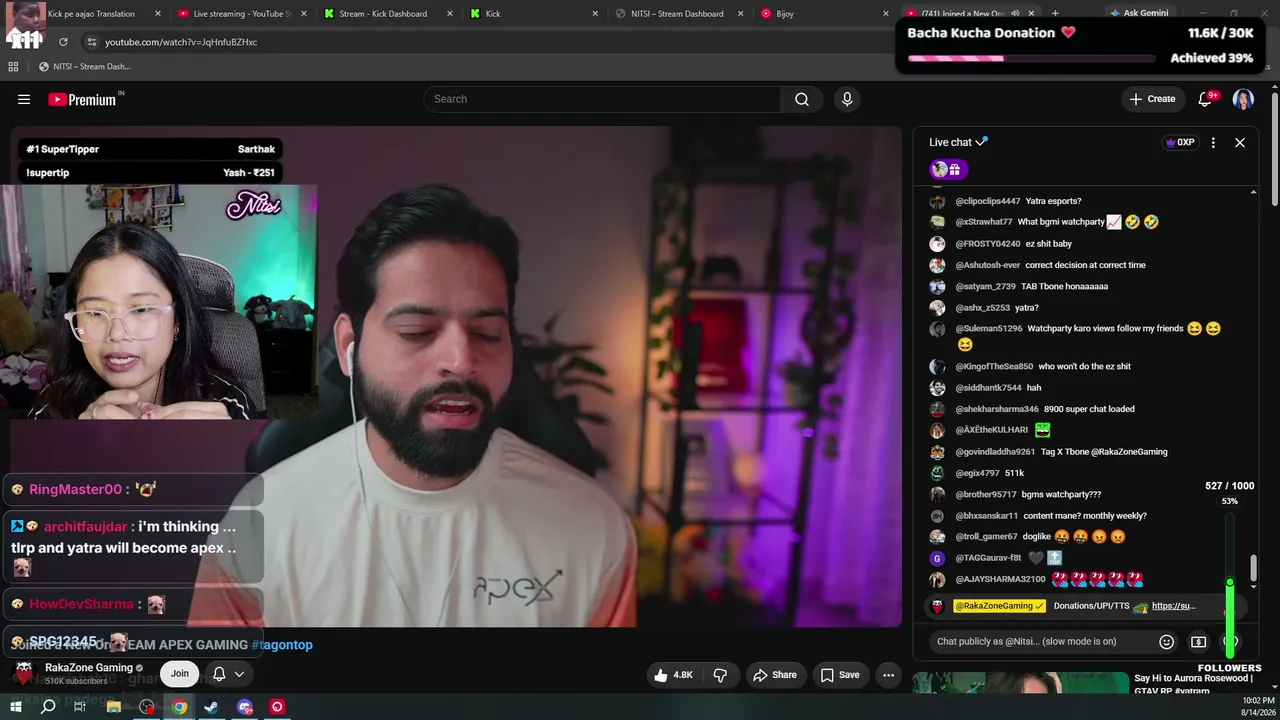The height and width of the screenshot is (720, 1280).
Task: Open Windows taskbar search
Action: 47,707
